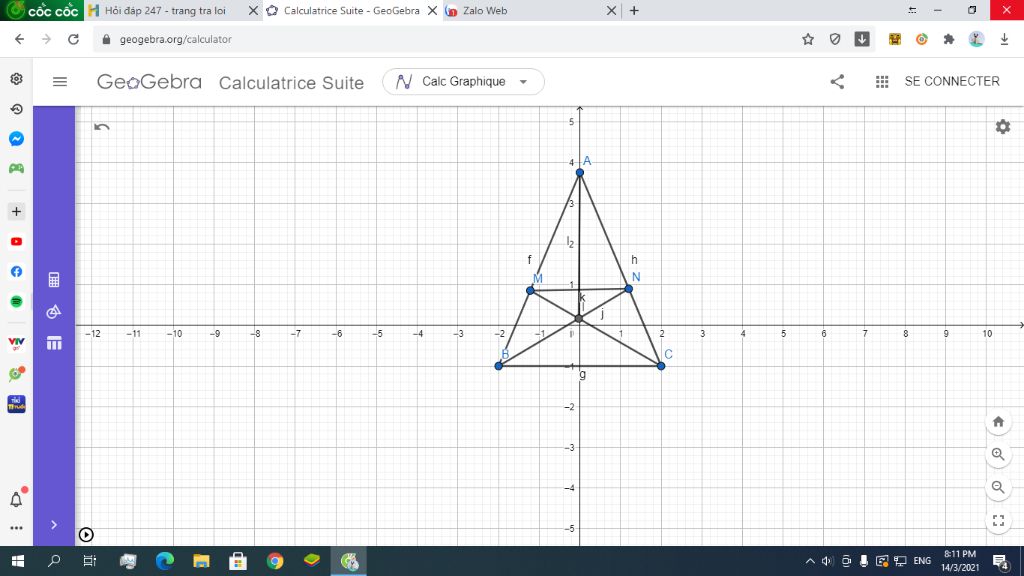This screenshot has height=576, width=1024.
Task: Select point B on triangle
Action: tap(499, 366)
